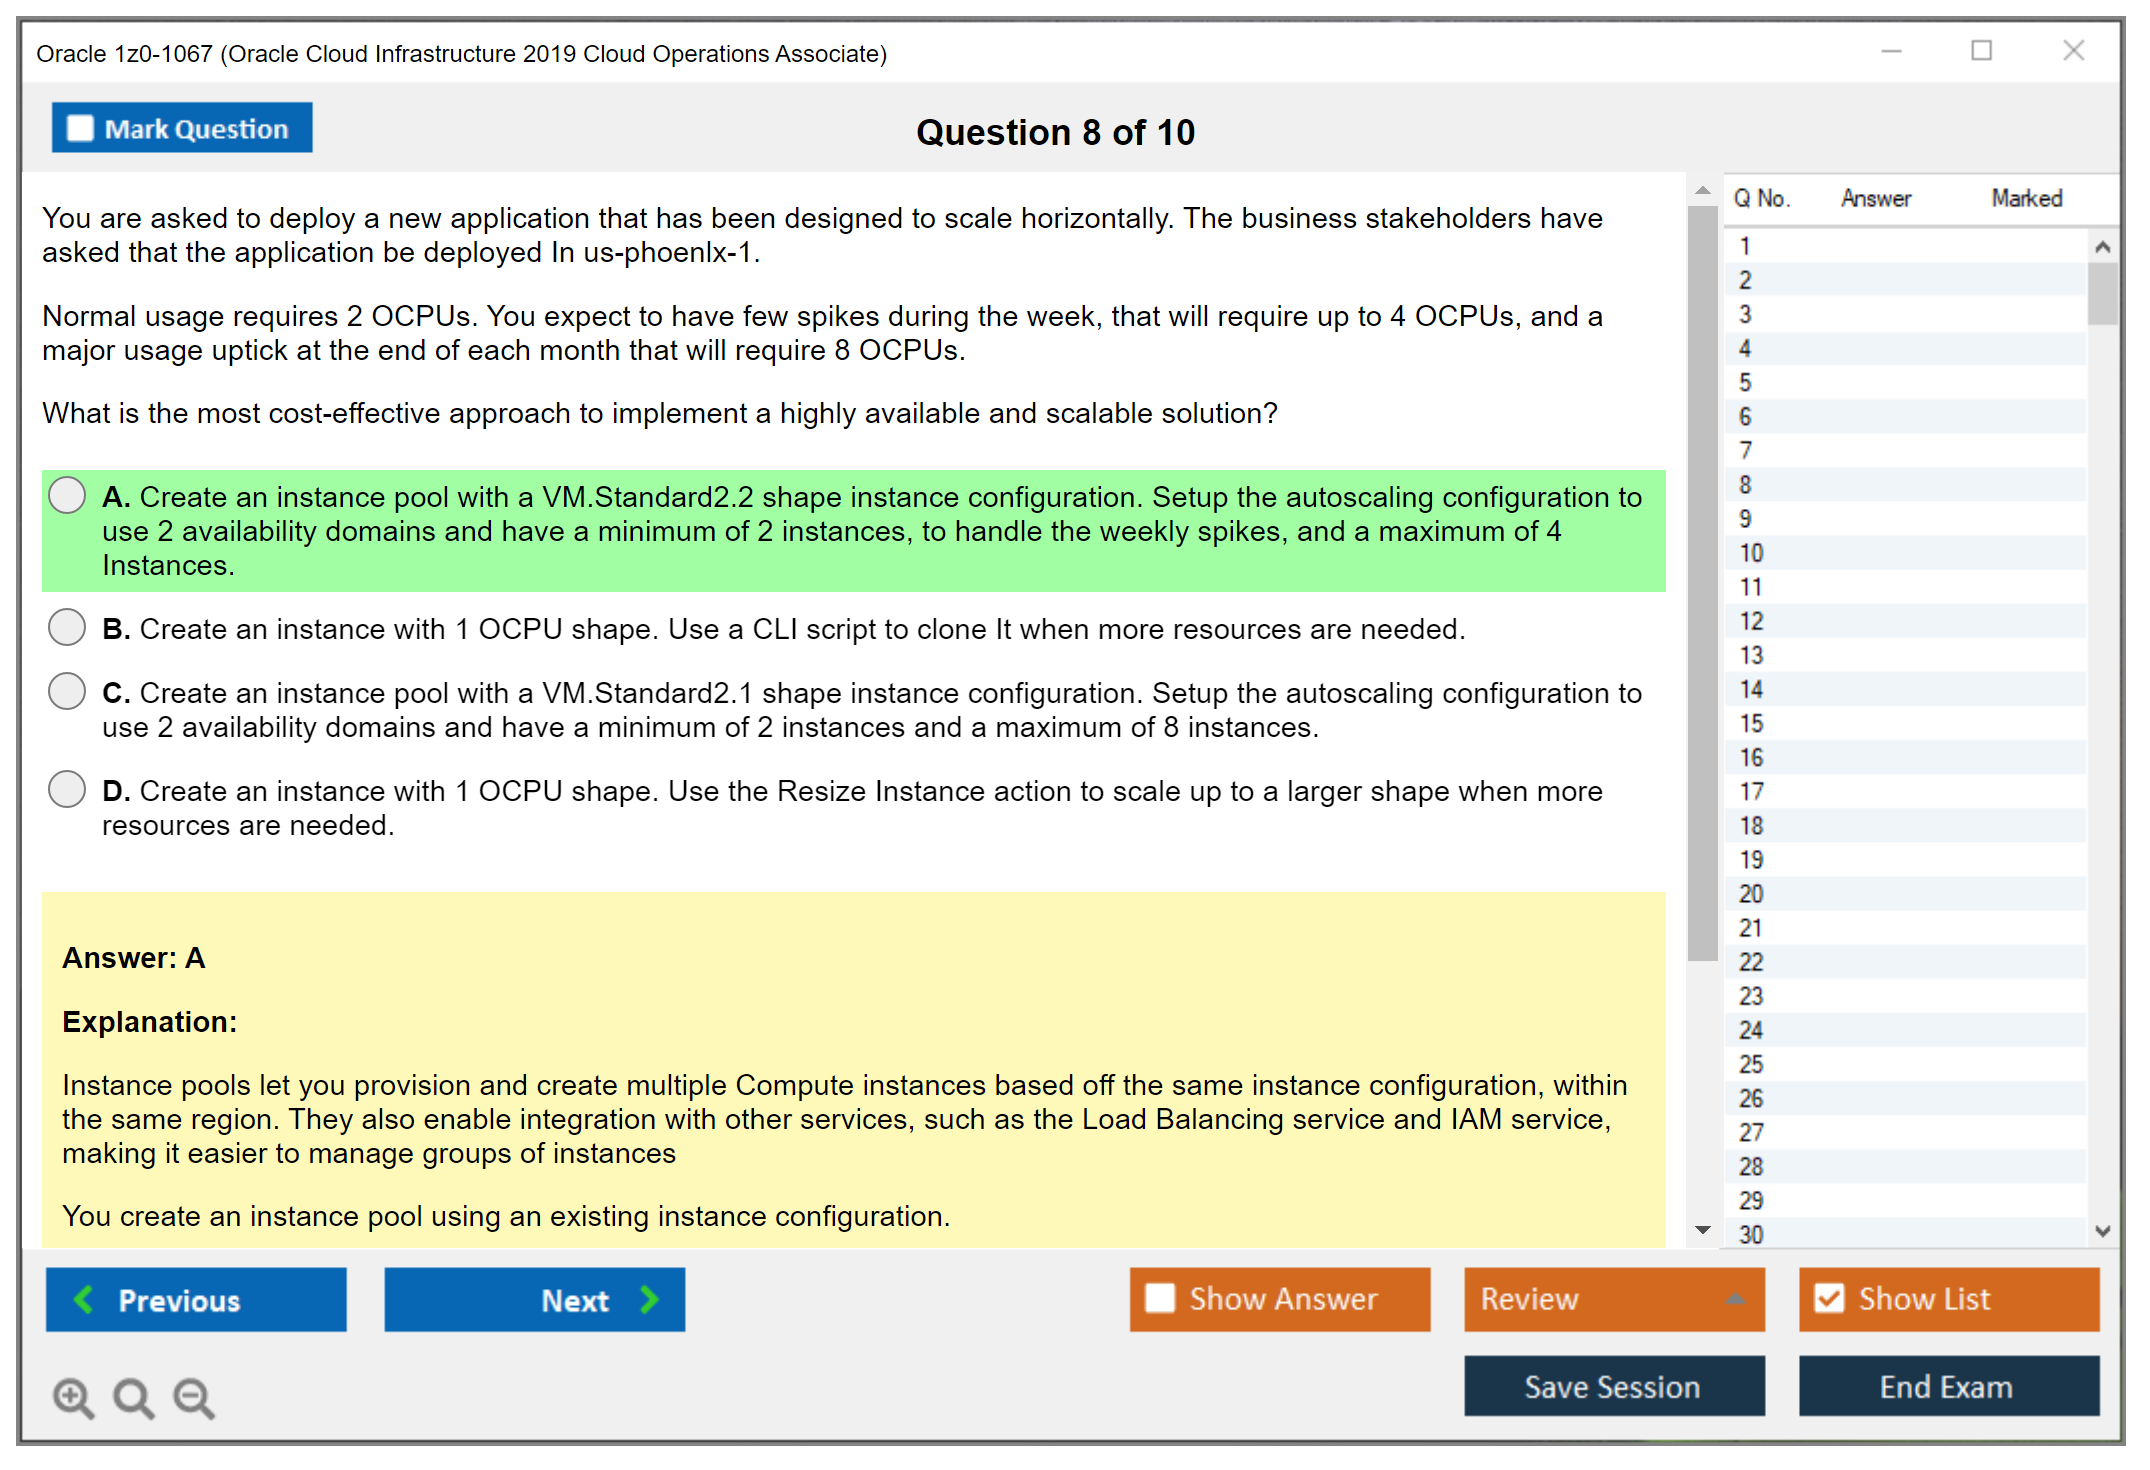2150x1470 pixels.
Task: Enable the Show Answer checkbox
Action: [x=1160, y=1298]
